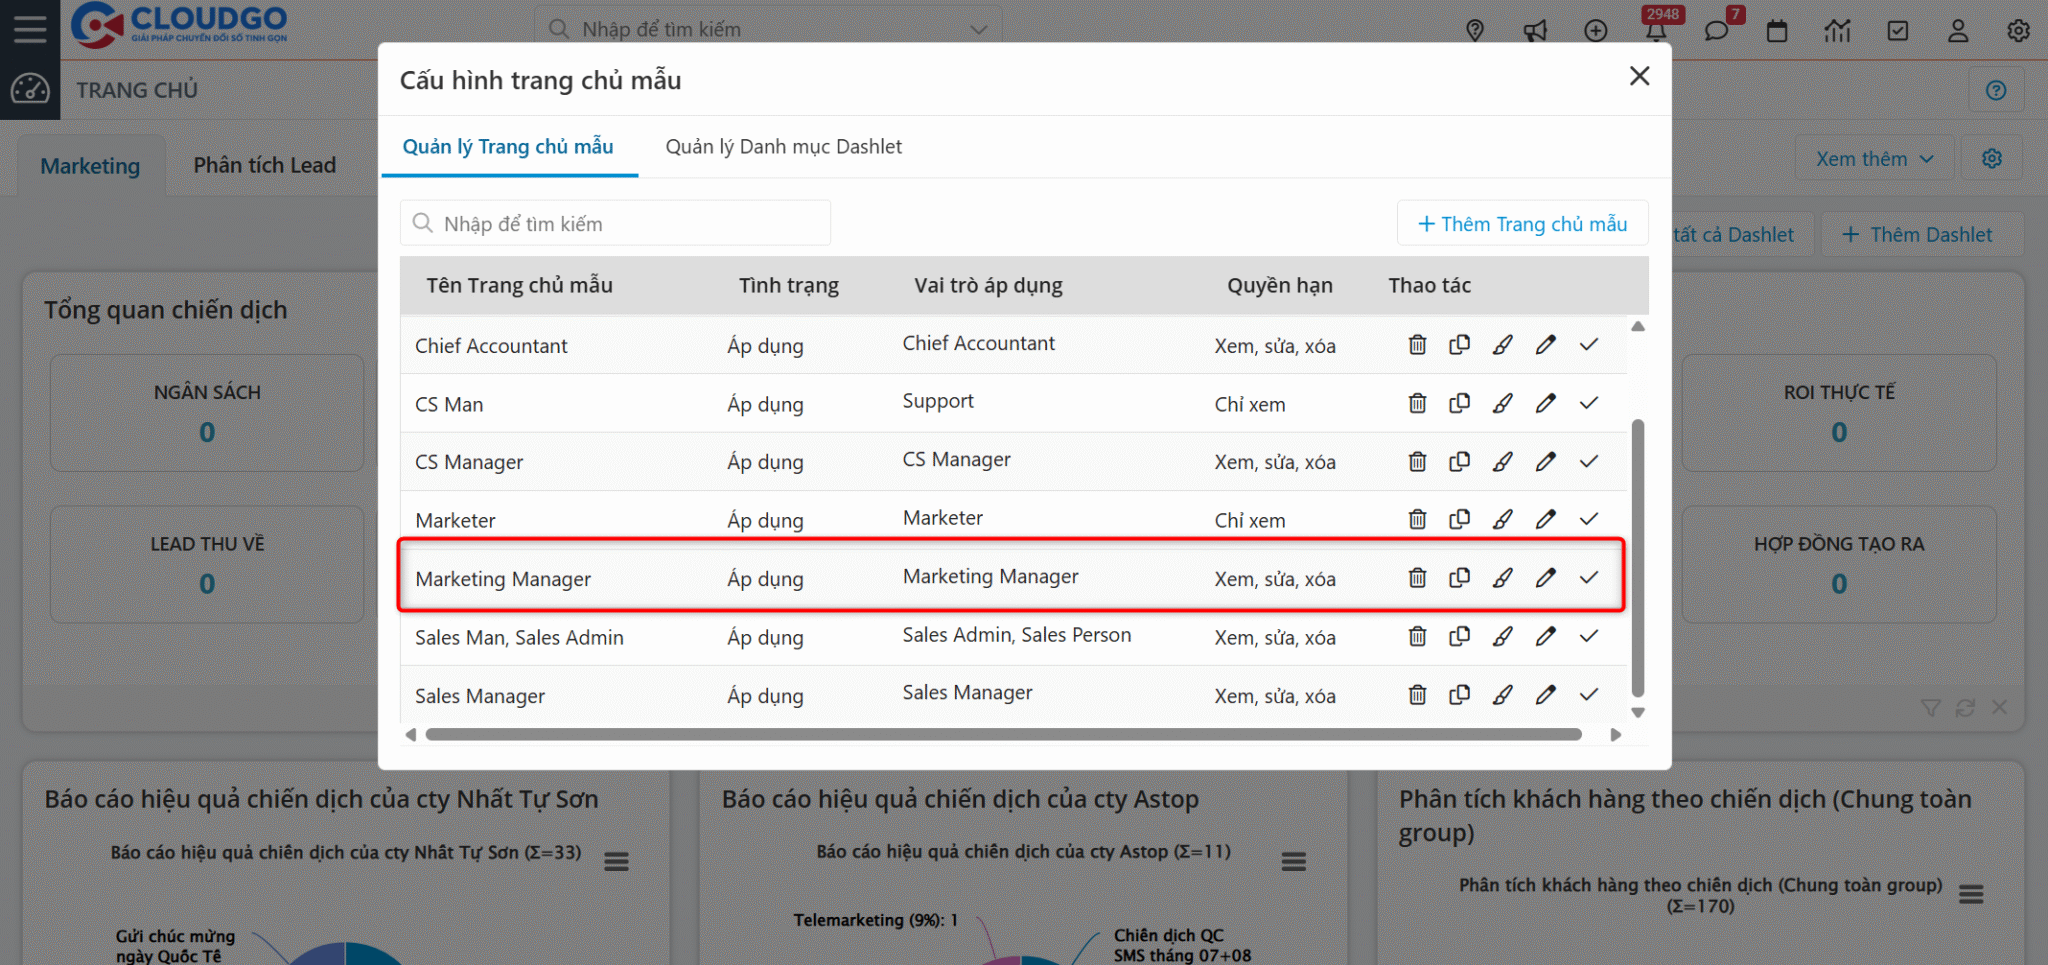Viewport: 2048px width, 965px height.
Task: Click the dashboard settings gear beside Xem thêm
Action: (x=1992, y=159)
